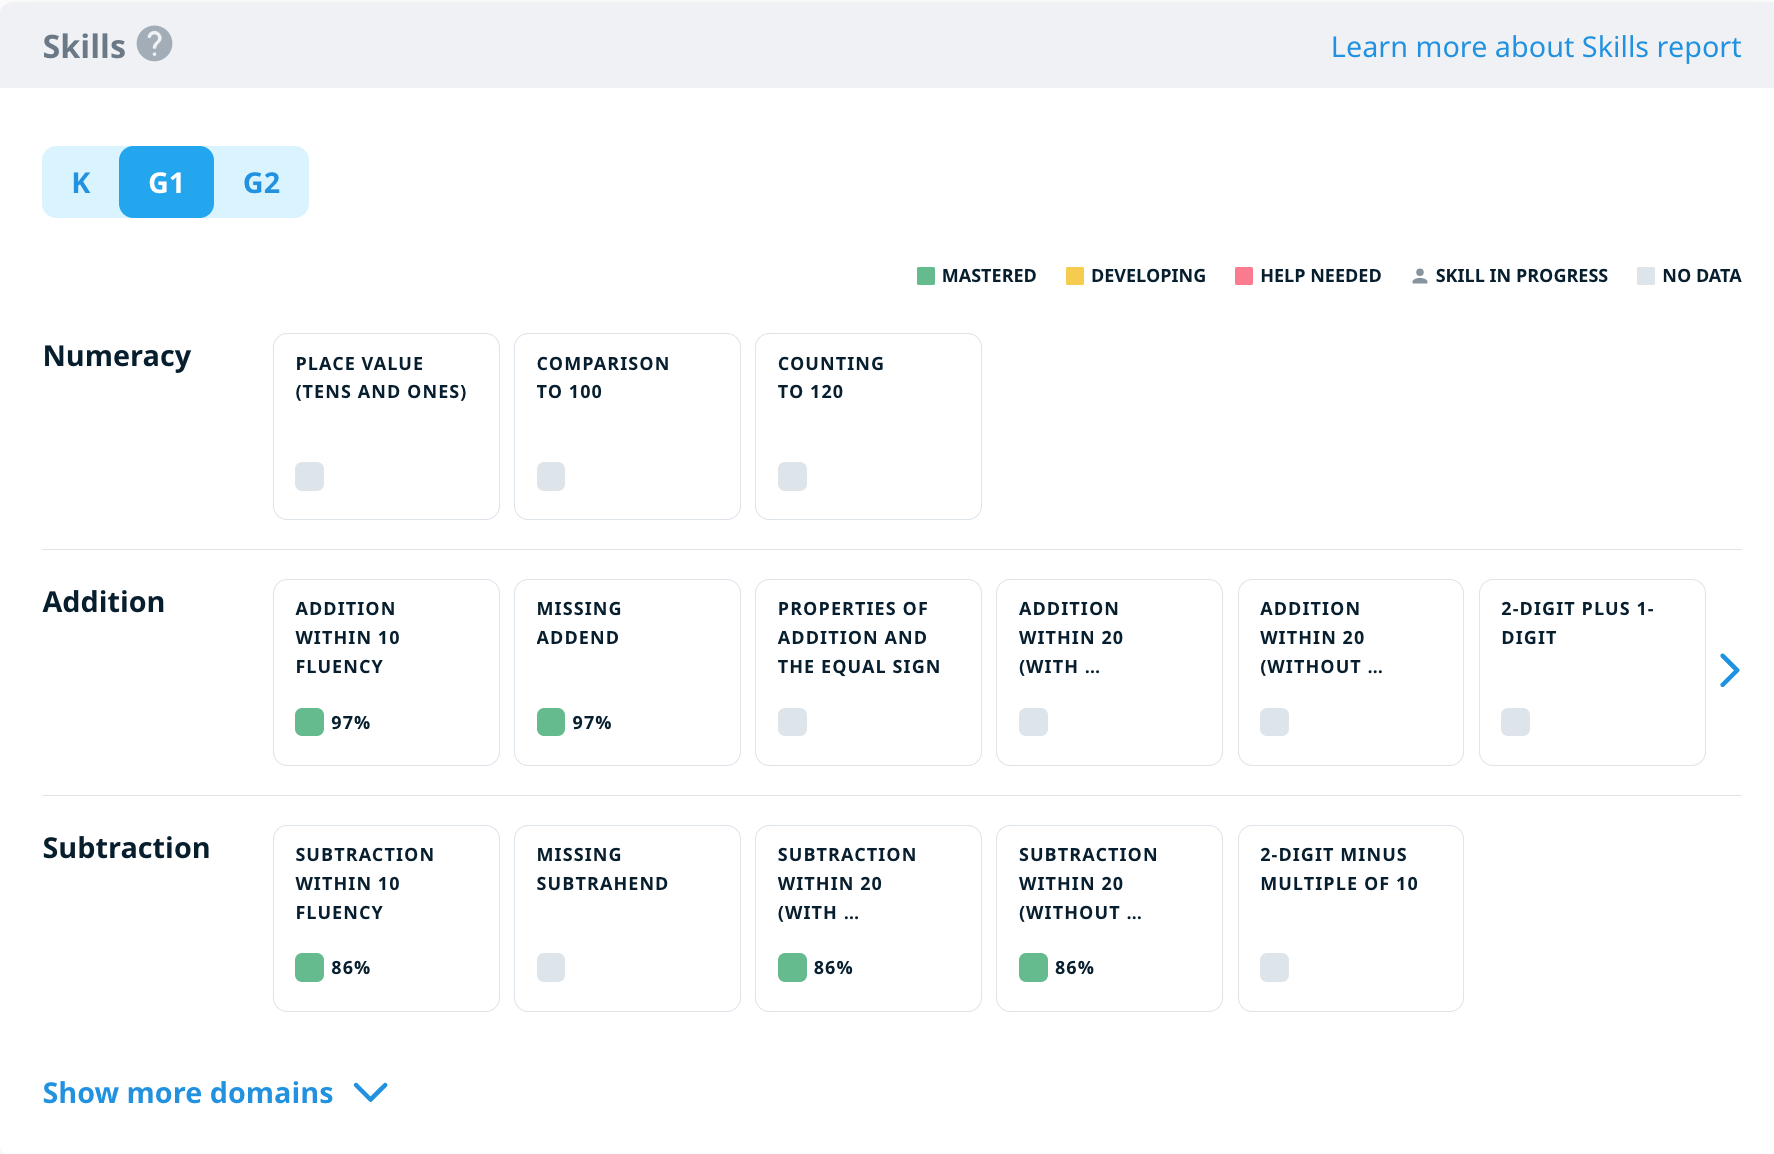This screenshot has width=1774, height=1154.
Task: Click the chevron next to Show more domains
Action: point(371,1093)
